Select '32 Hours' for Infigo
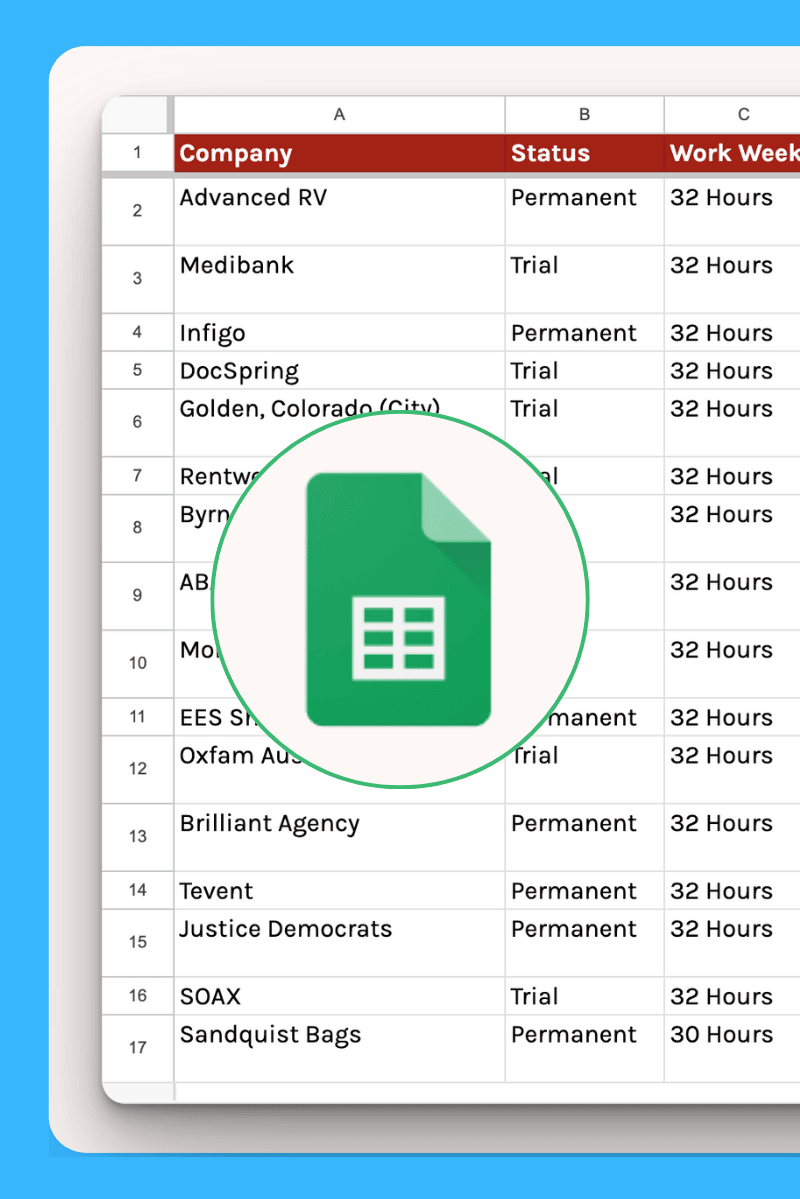The height and width of the screenshot is (1199, 800). pyautogui.click(x=732, y=333)
